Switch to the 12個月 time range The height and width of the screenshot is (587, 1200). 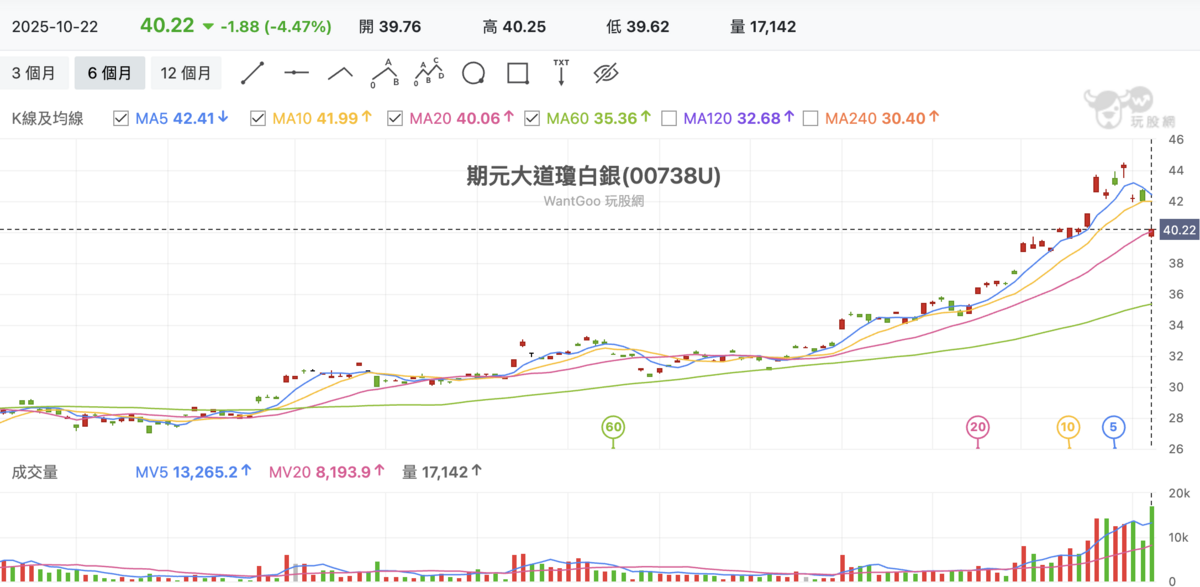[186, 73]
